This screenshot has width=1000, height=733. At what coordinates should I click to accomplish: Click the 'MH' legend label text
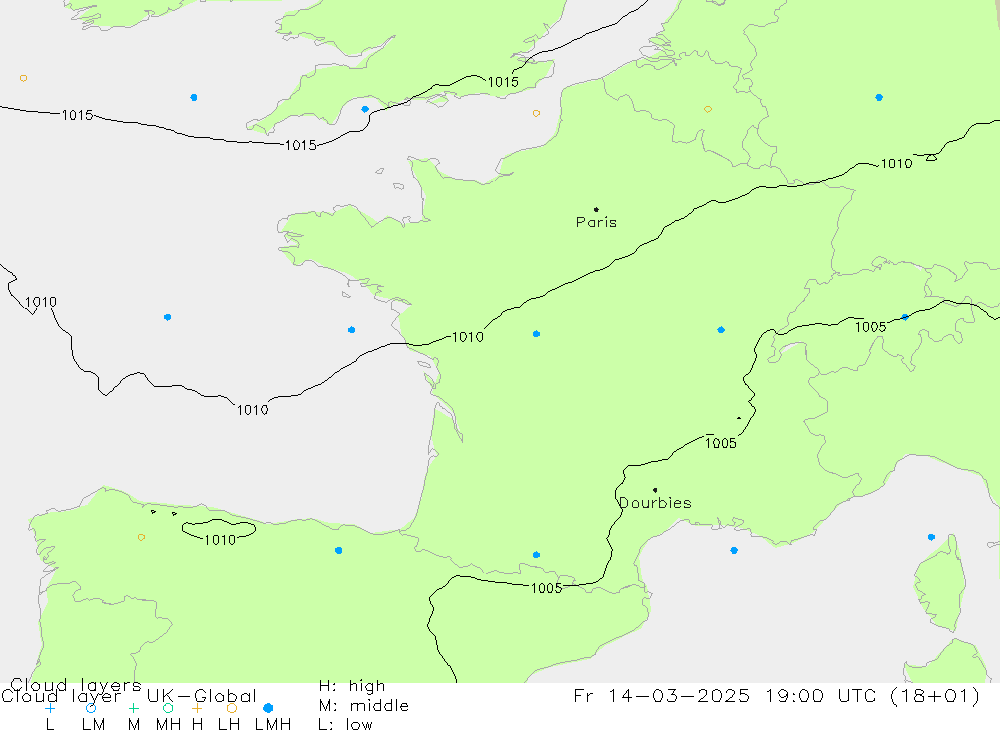pyautogui.click(x=168, y=725)
